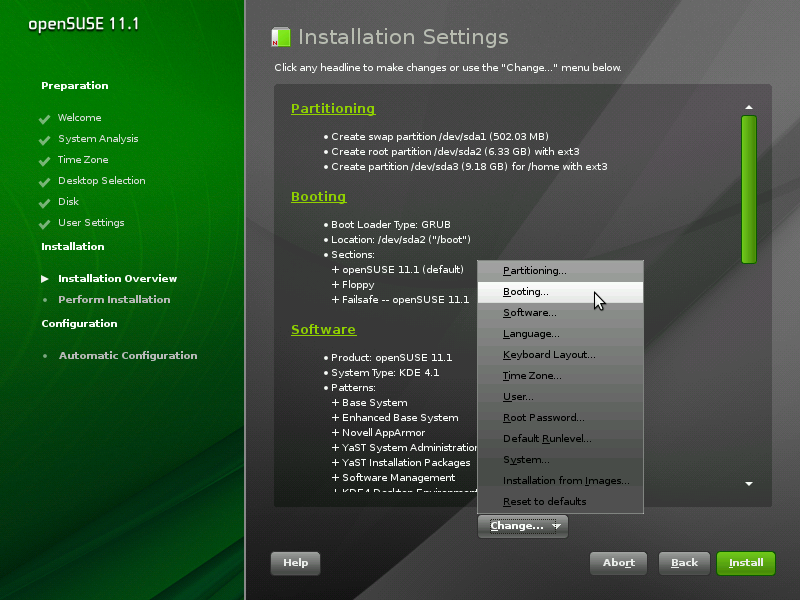This screenshot has width=800, height=600.
Task: Choose User... from the Change menu
Action: coord(560,396)
